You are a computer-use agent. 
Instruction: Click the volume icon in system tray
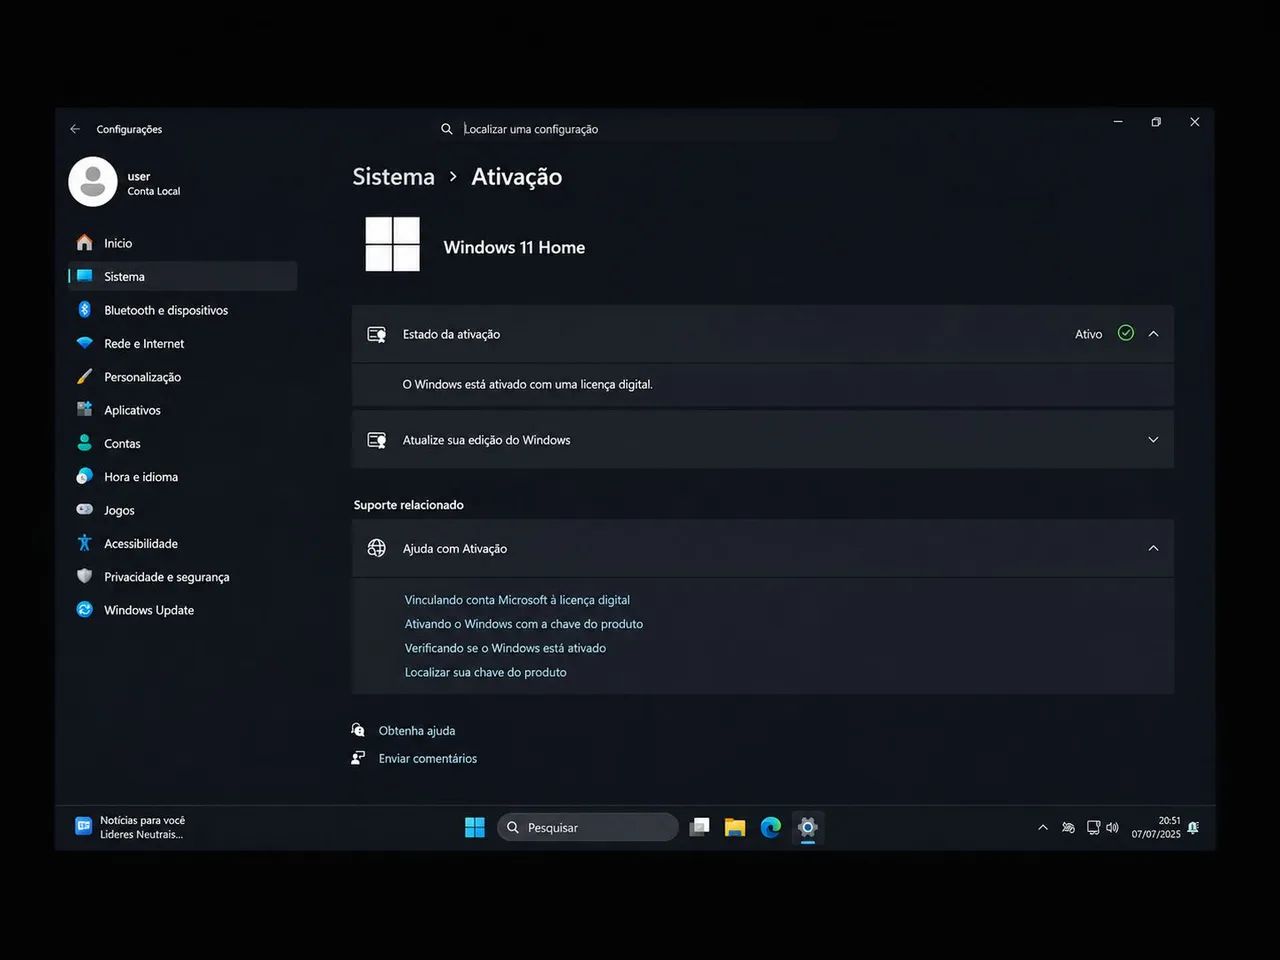click(1113, 827)
